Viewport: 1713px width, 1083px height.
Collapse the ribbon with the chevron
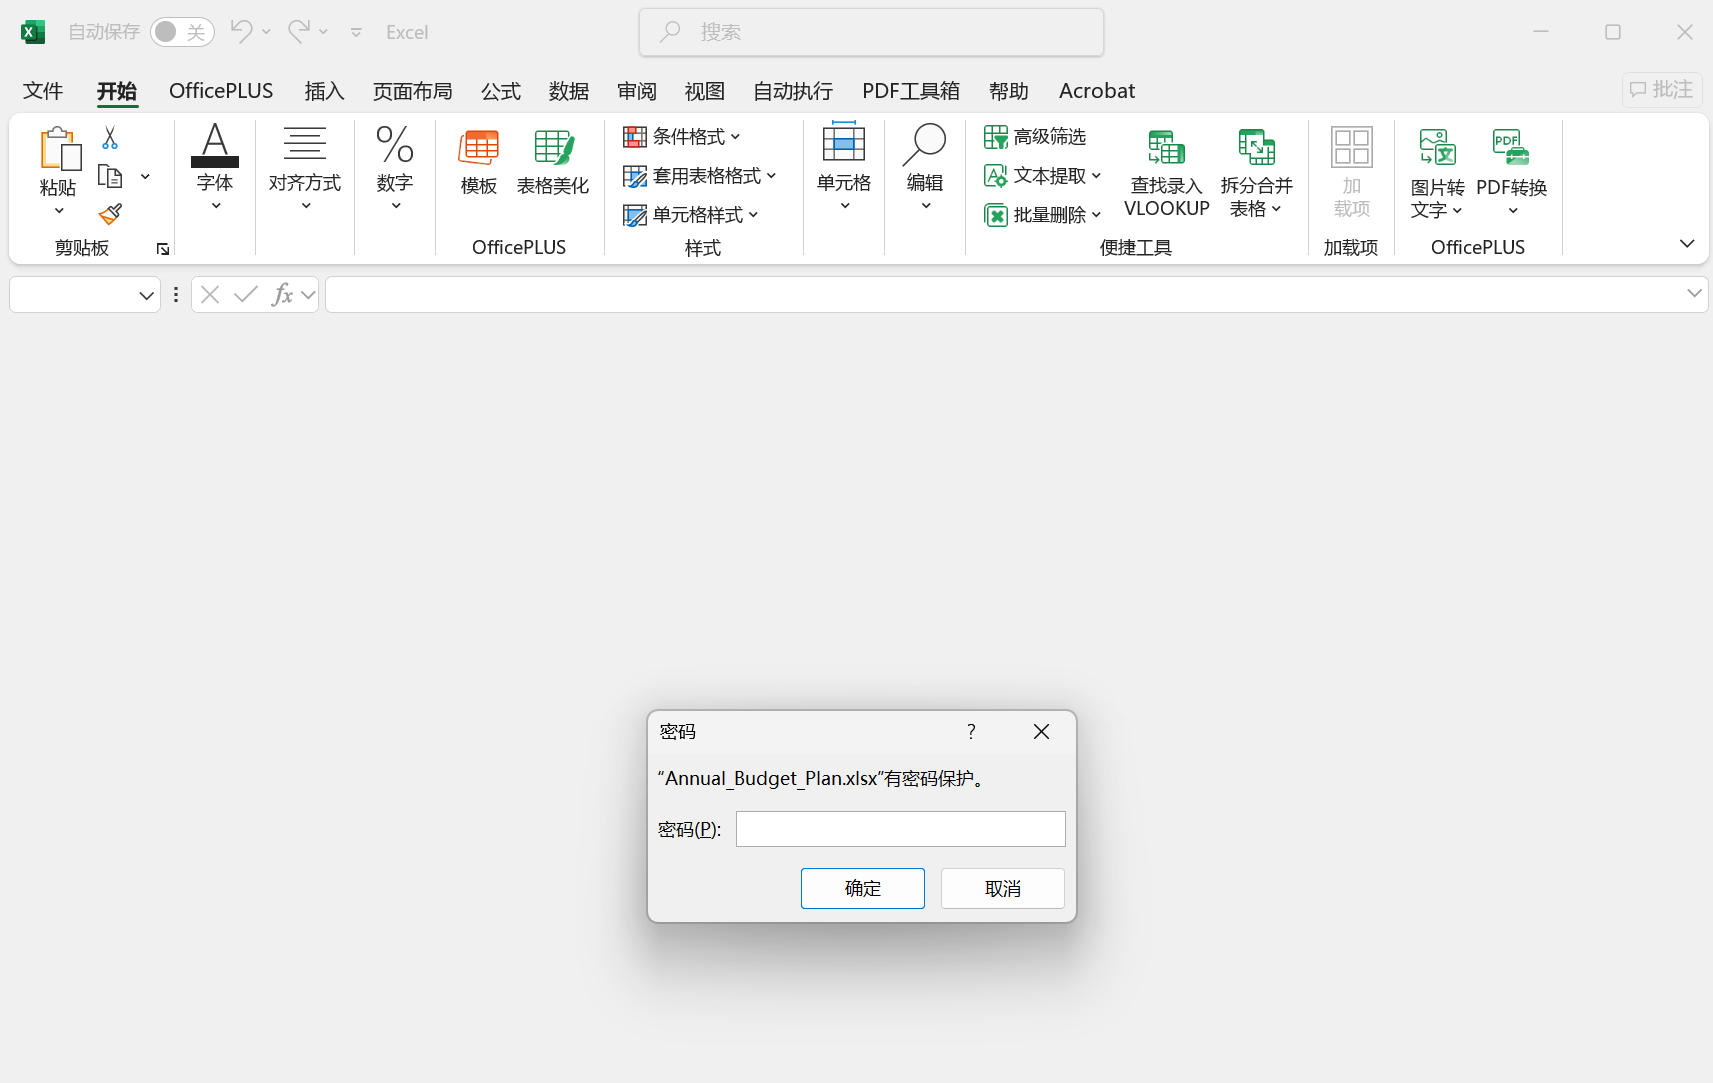coord(1688,243)
